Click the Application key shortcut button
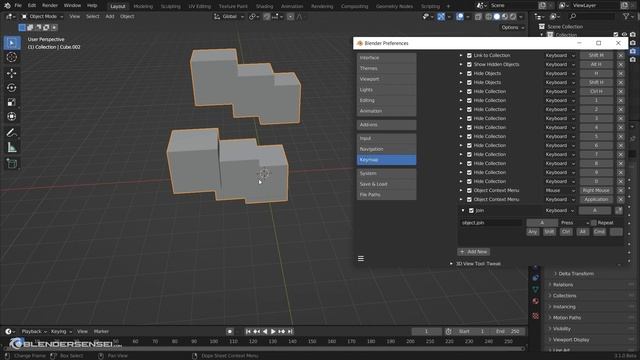Viewport: 640px width, 360px height. click(596, 200)
